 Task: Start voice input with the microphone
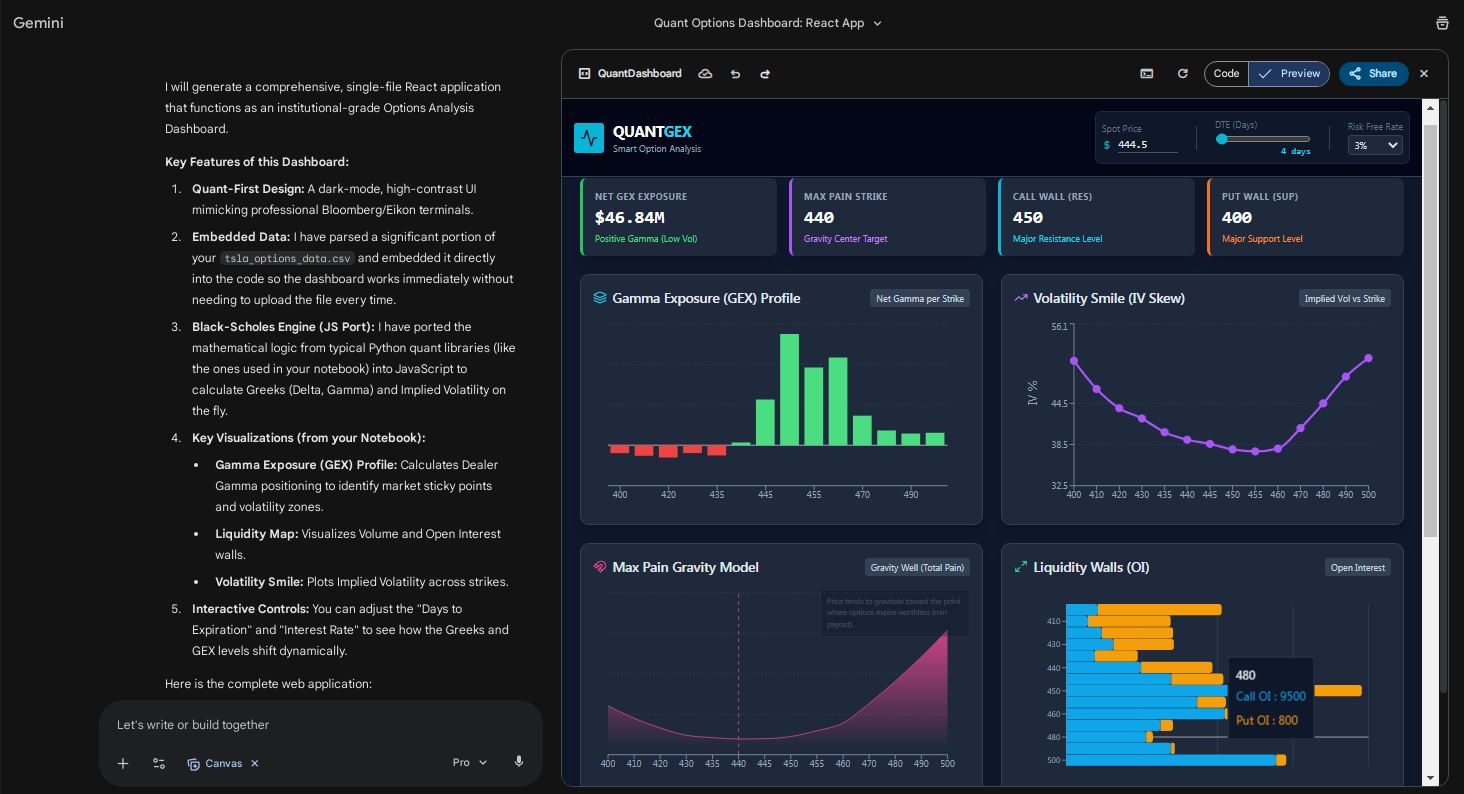point(519,762)
